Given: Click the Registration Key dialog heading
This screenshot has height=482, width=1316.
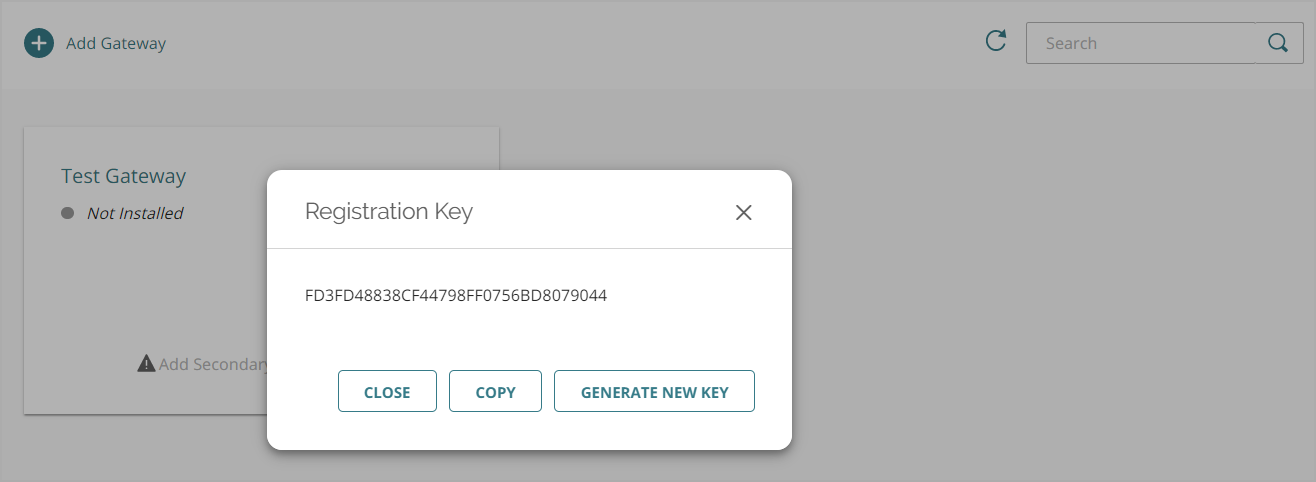Looking at the screenshot, I should click(389, 211).
